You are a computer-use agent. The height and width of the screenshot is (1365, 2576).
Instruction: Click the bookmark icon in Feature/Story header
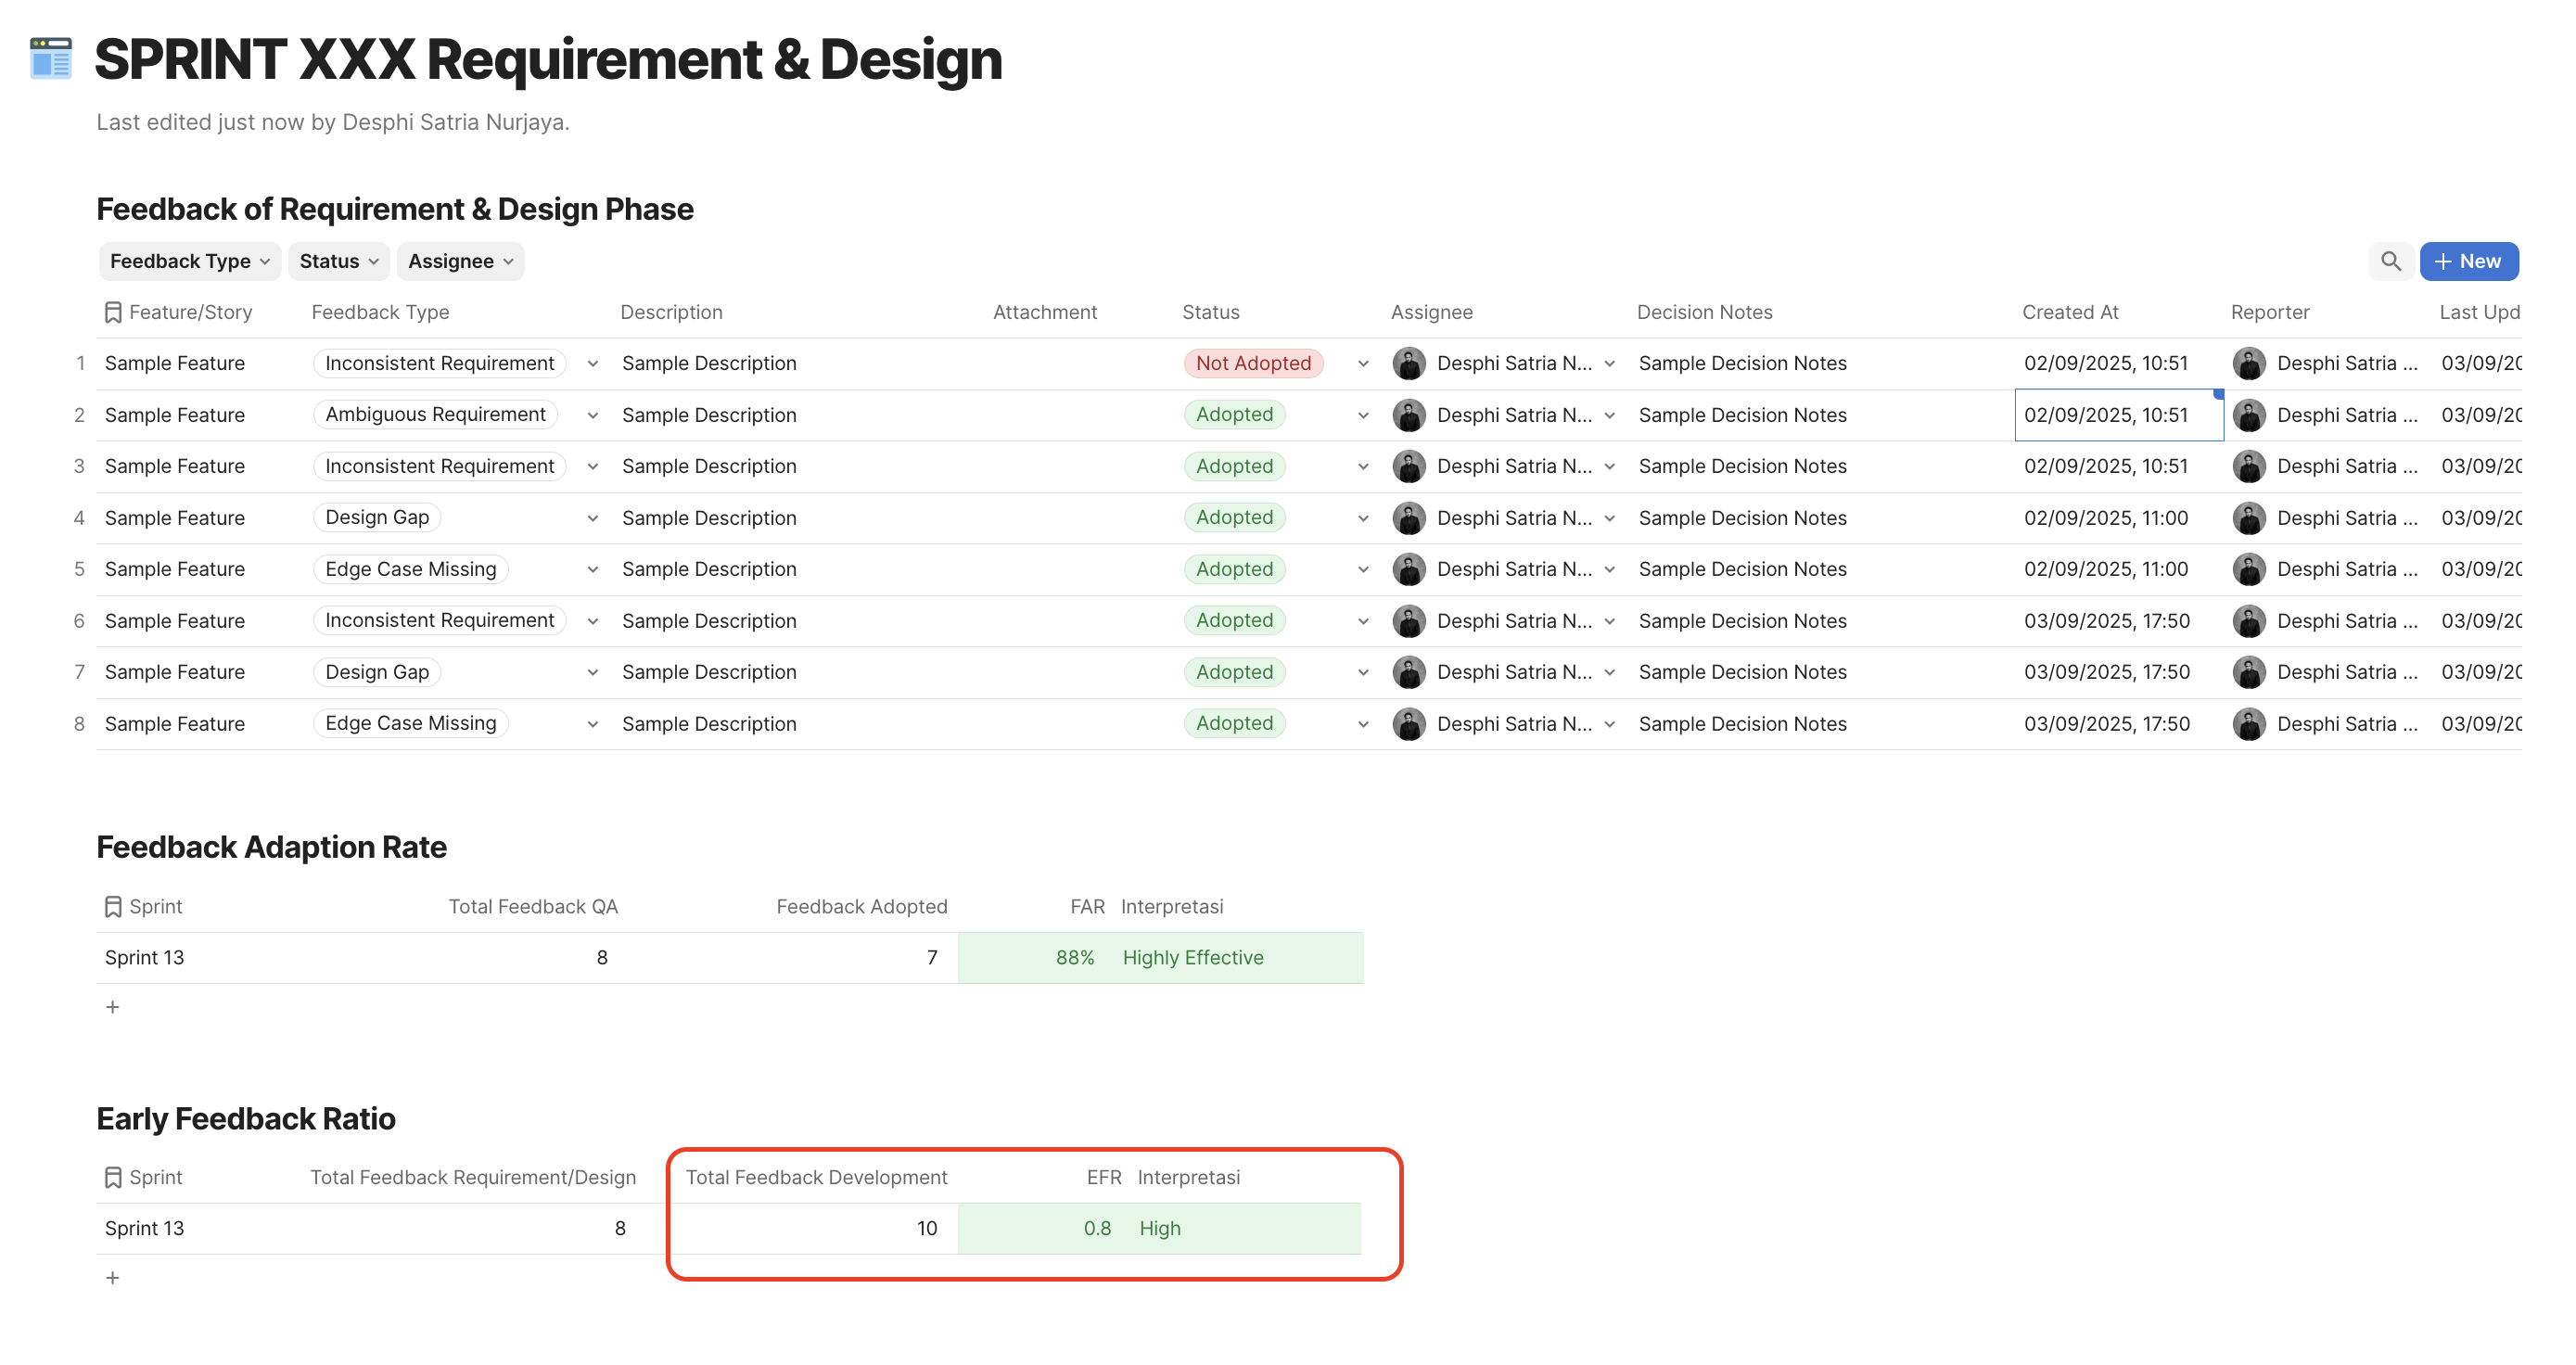click(x=113, y=312)
